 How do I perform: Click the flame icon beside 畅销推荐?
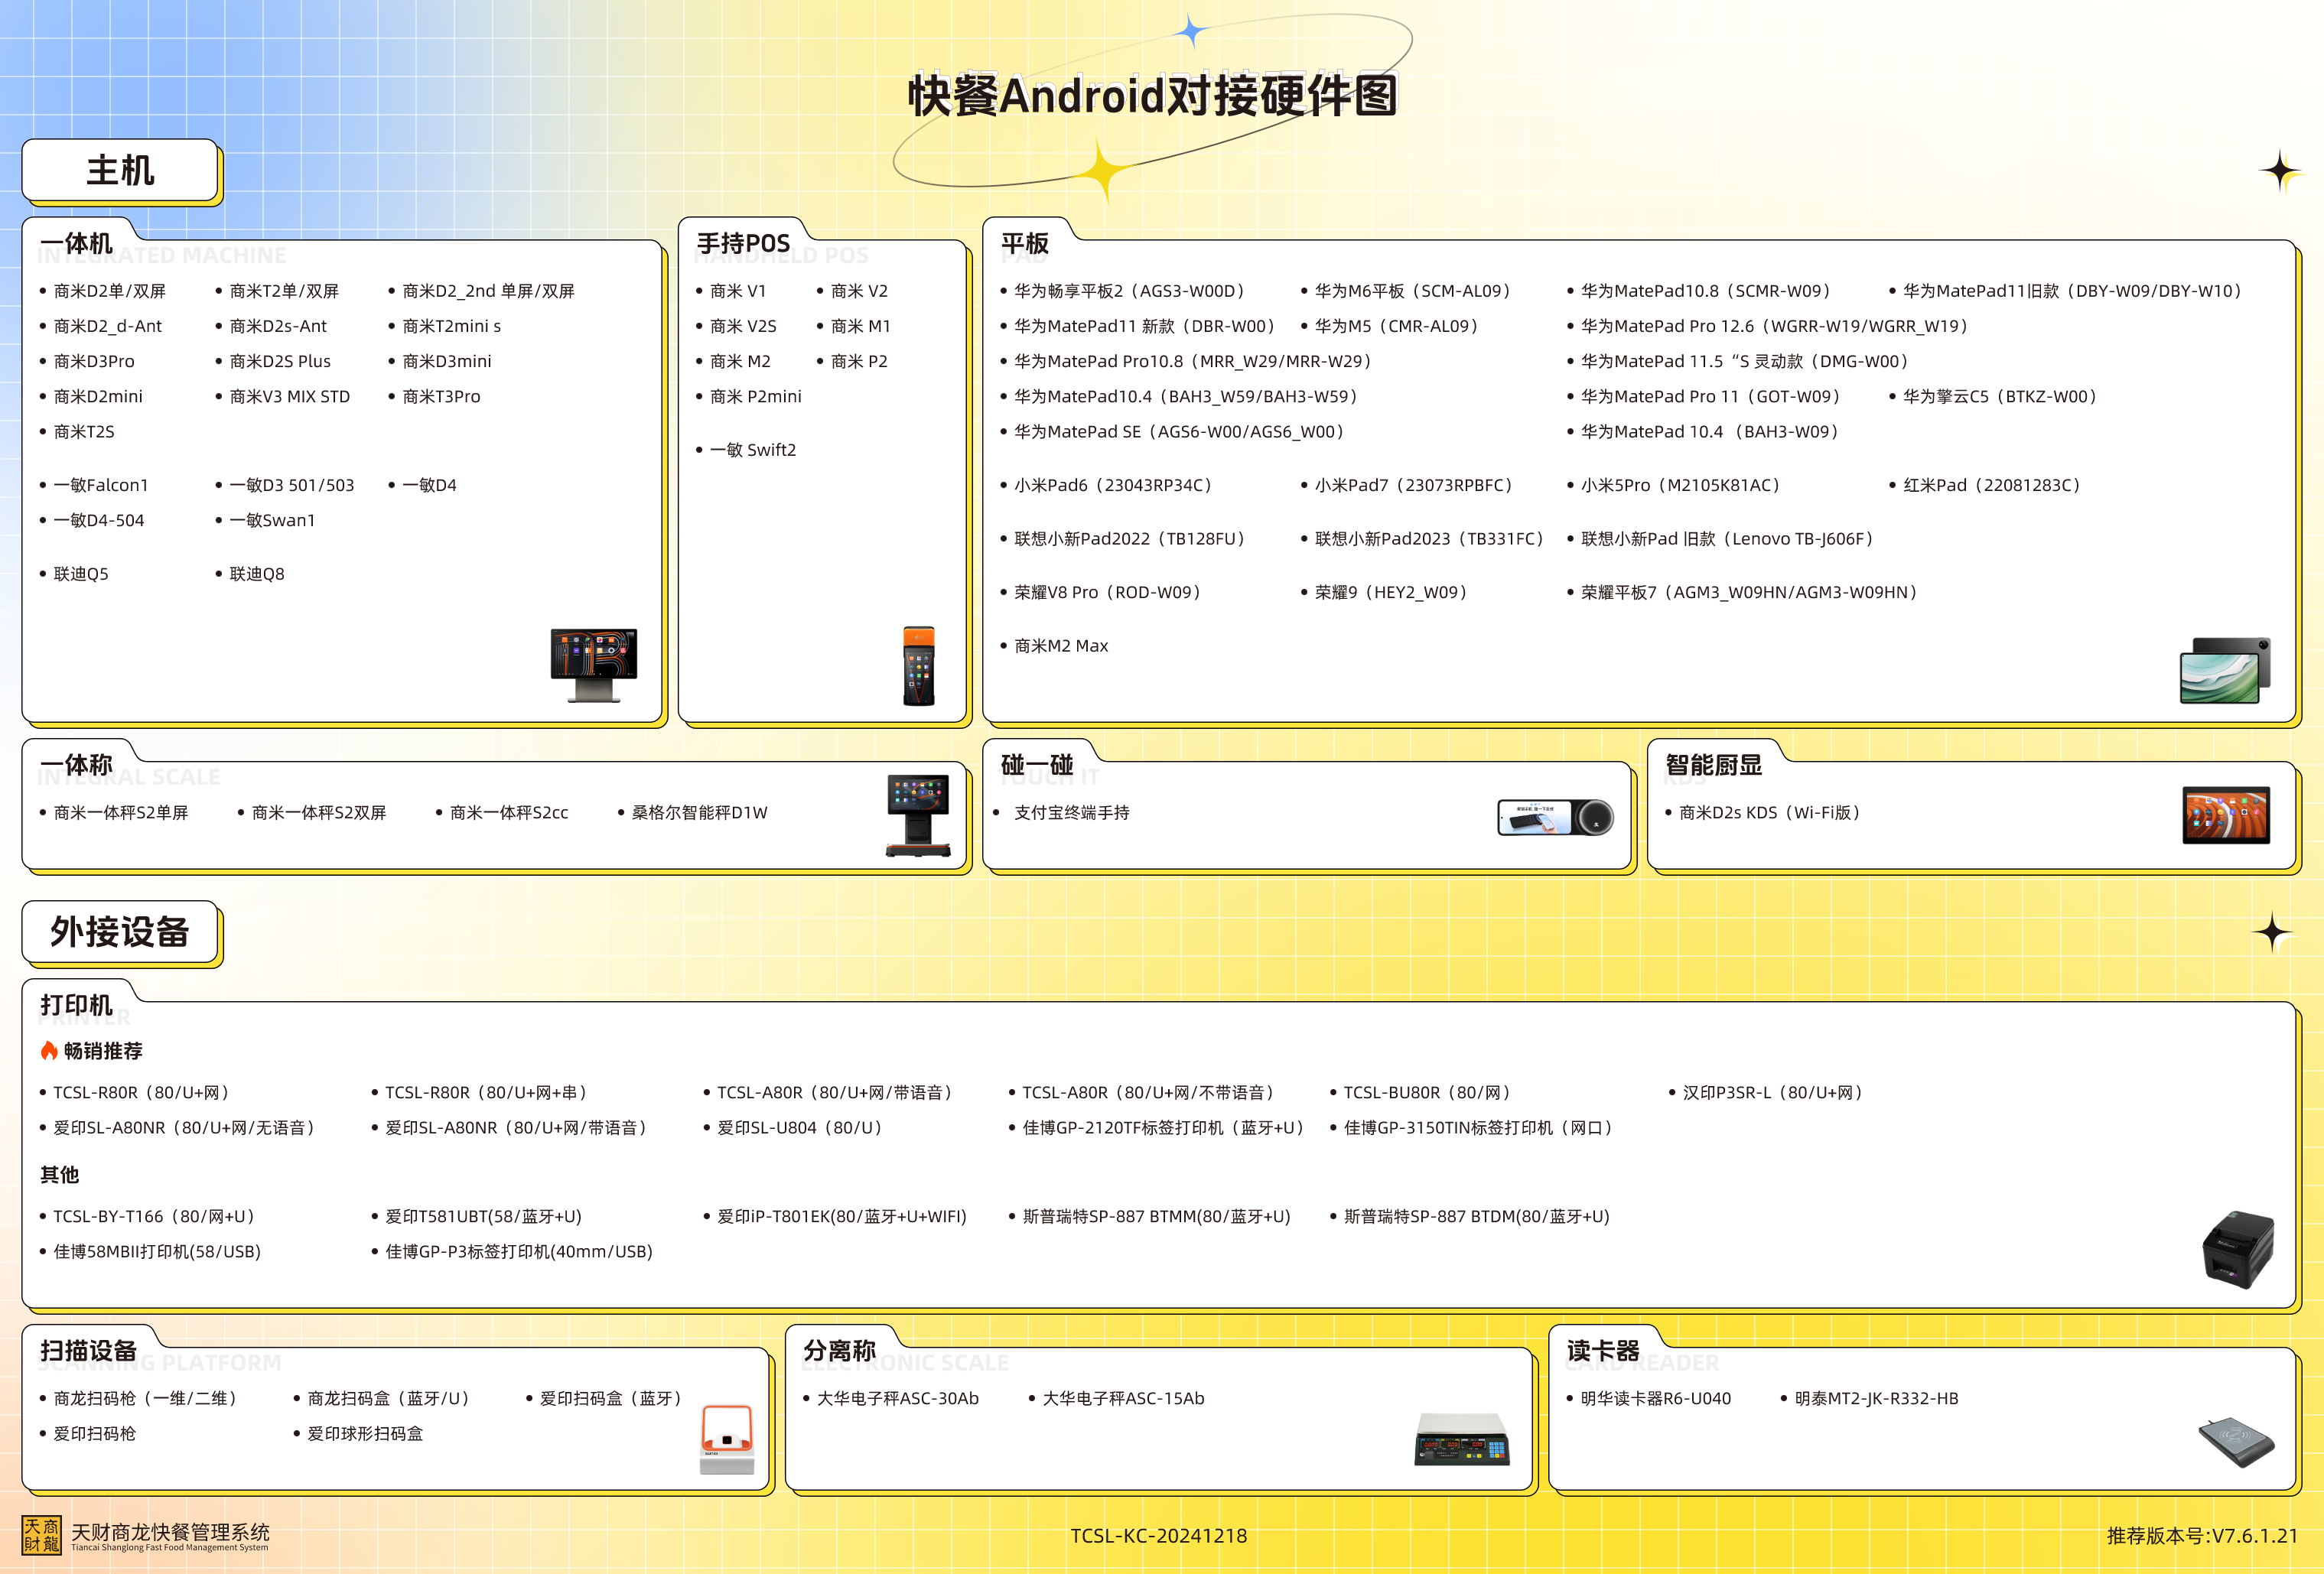click(x=49, y=1050)
